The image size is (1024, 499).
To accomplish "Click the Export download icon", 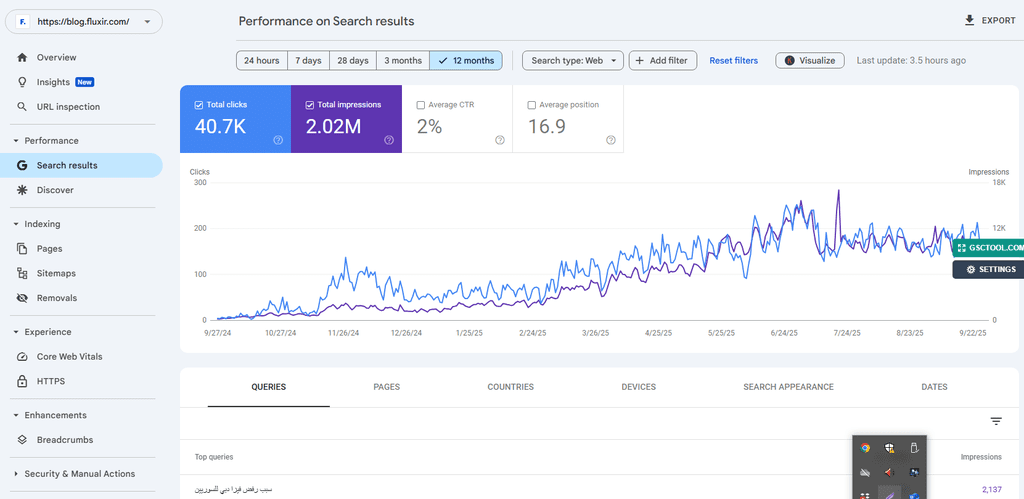I will pos(968,21).
